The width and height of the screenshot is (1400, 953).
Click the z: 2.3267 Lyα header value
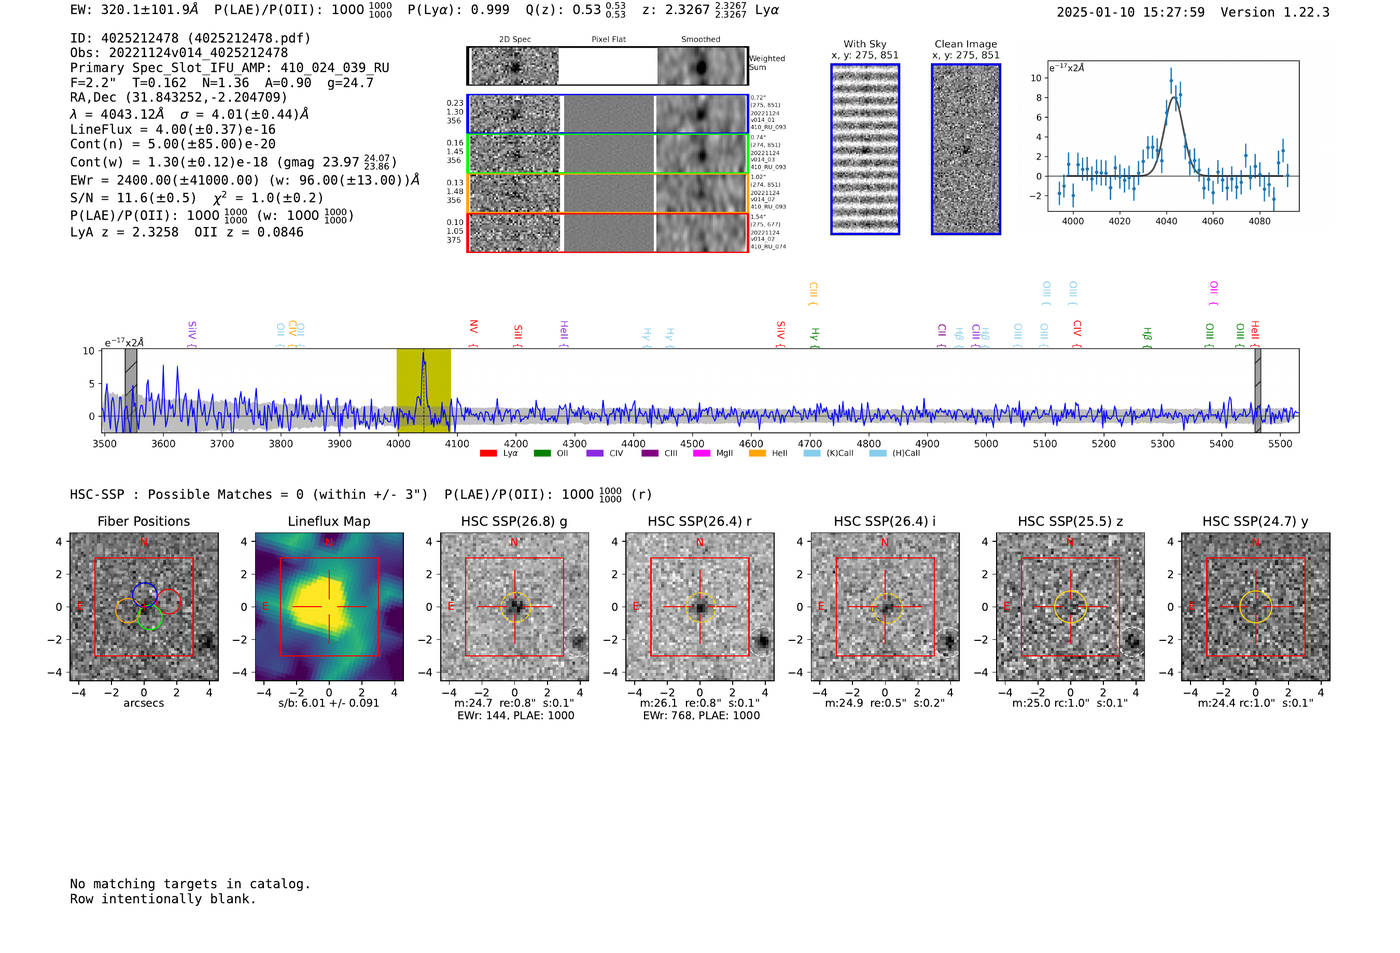(x=711, y=10)
